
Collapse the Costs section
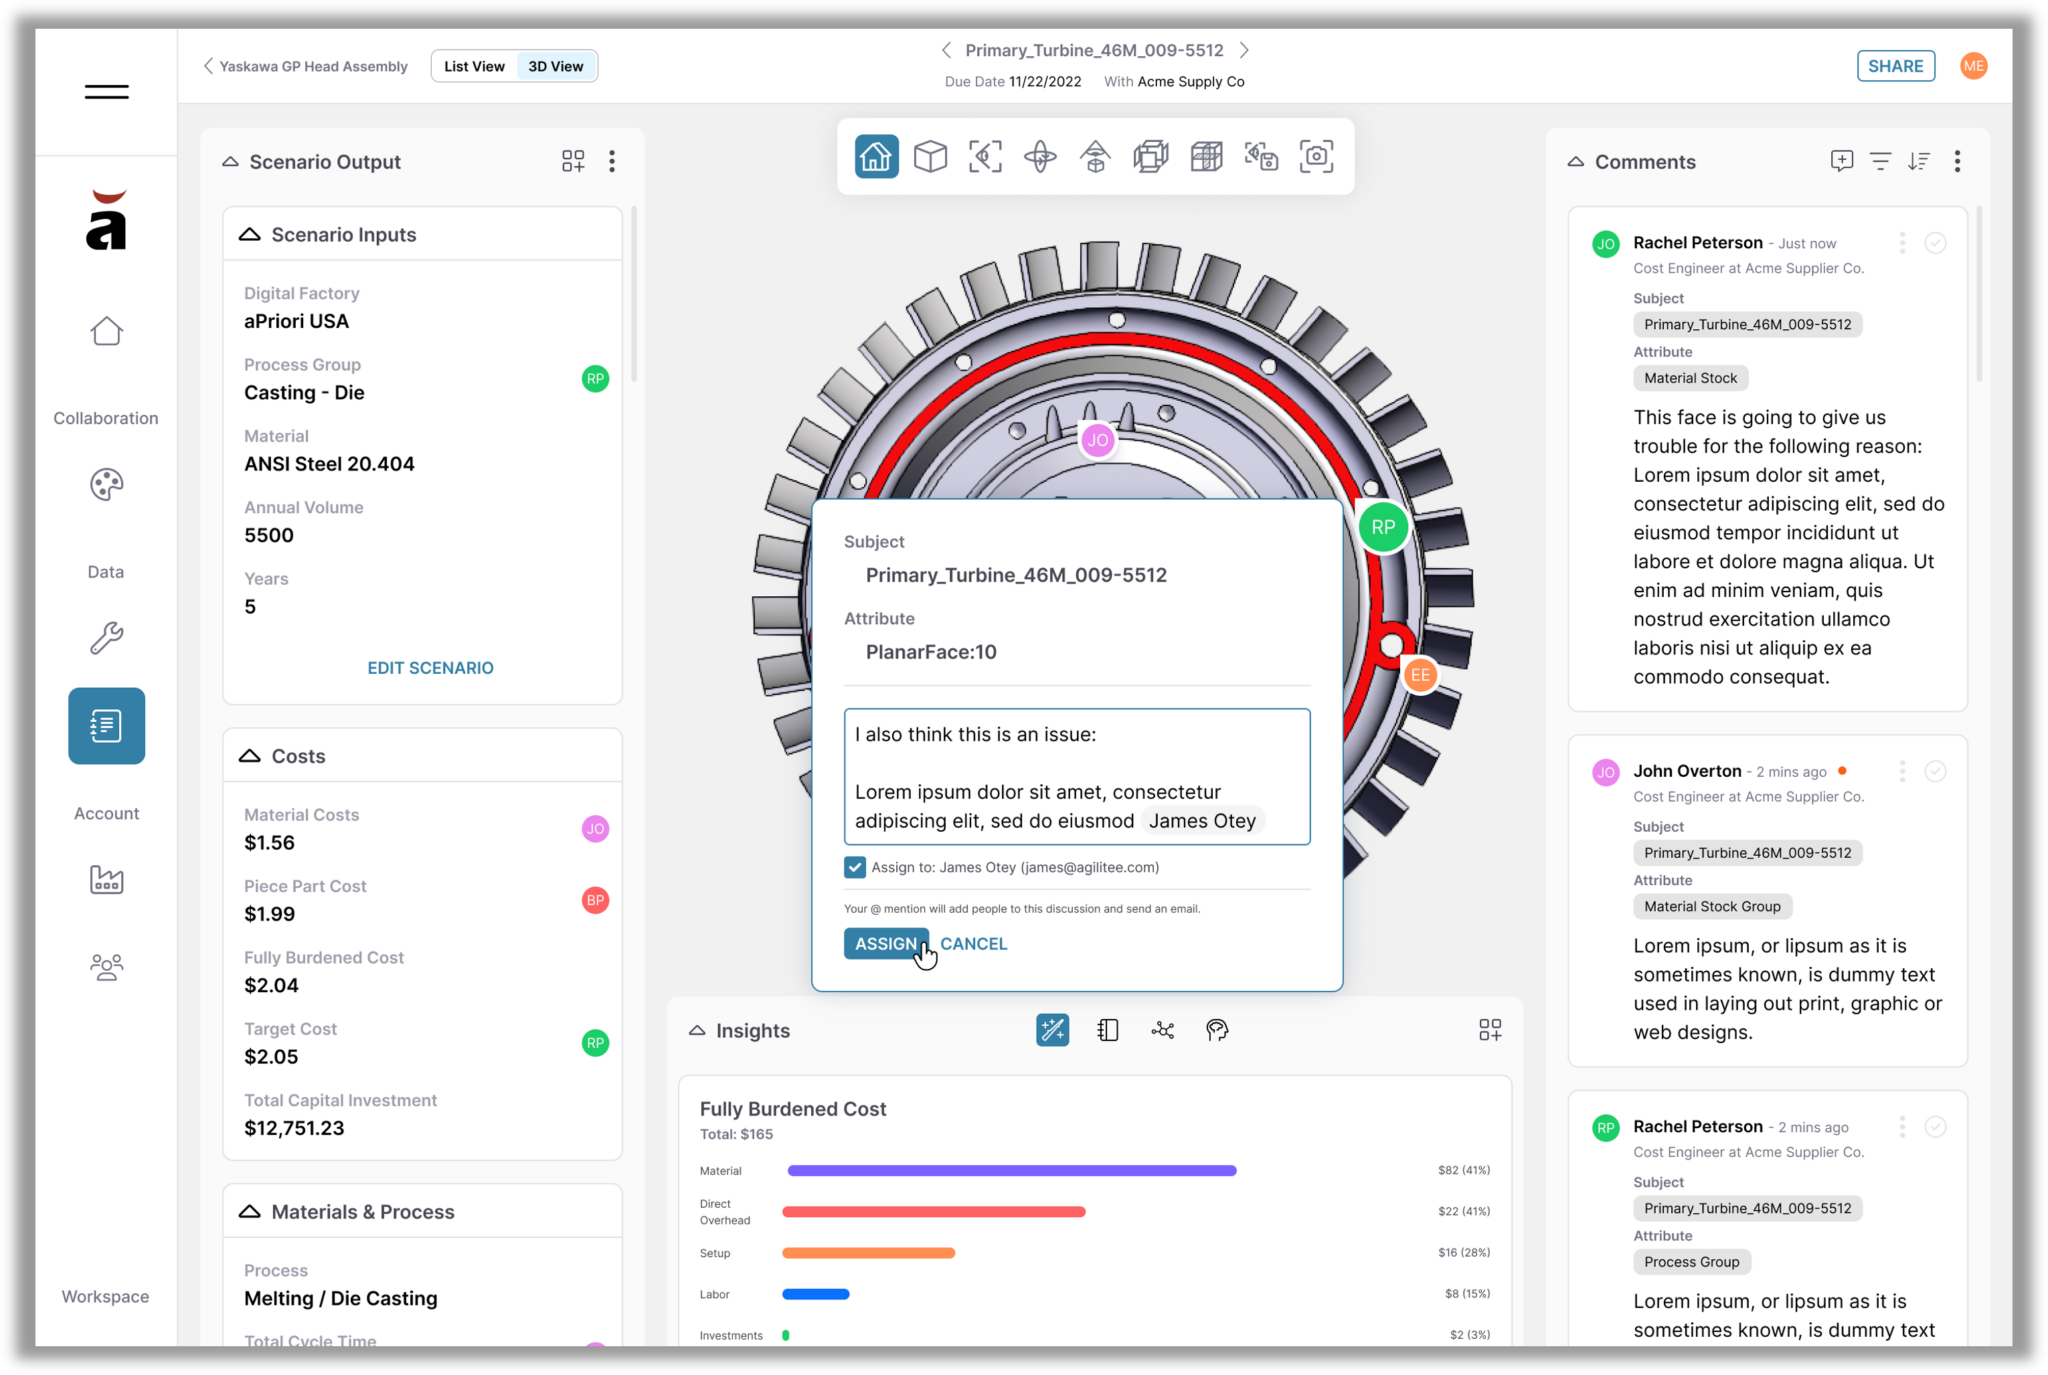[249, 756]
